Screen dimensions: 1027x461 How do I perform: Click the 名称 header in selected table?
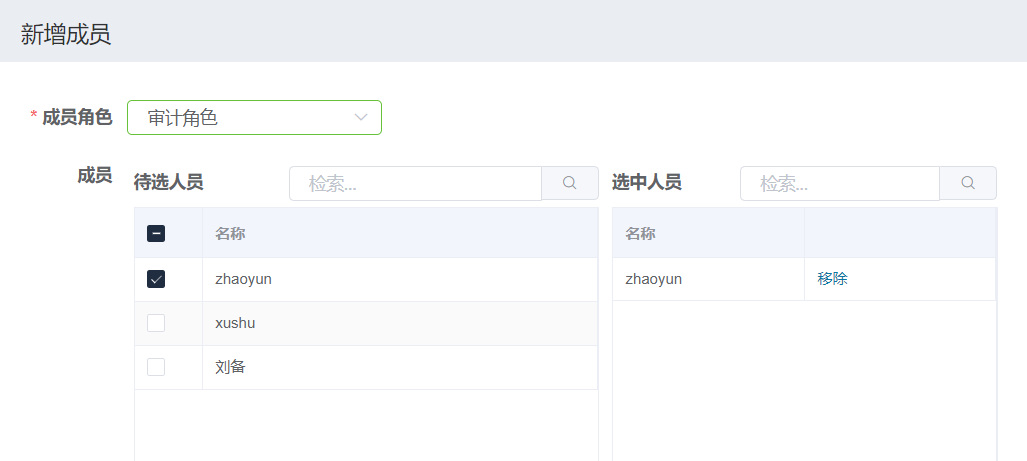640,234
